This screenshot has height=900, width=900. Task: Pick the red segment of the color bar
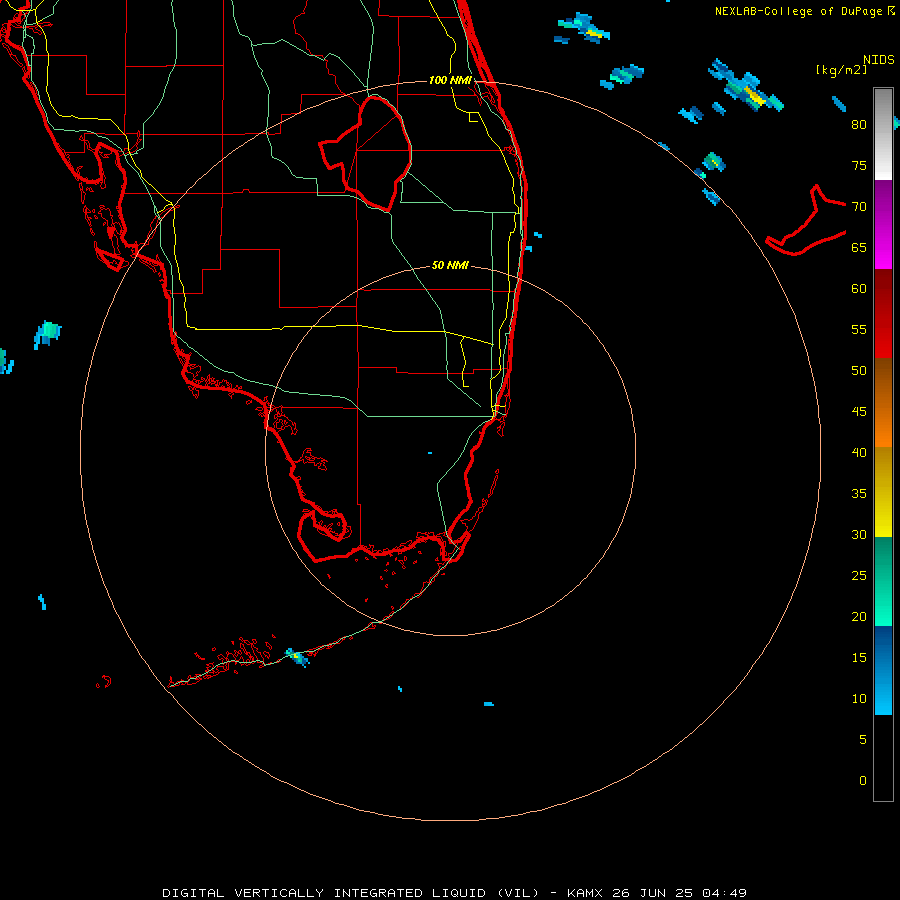[883, 313]
